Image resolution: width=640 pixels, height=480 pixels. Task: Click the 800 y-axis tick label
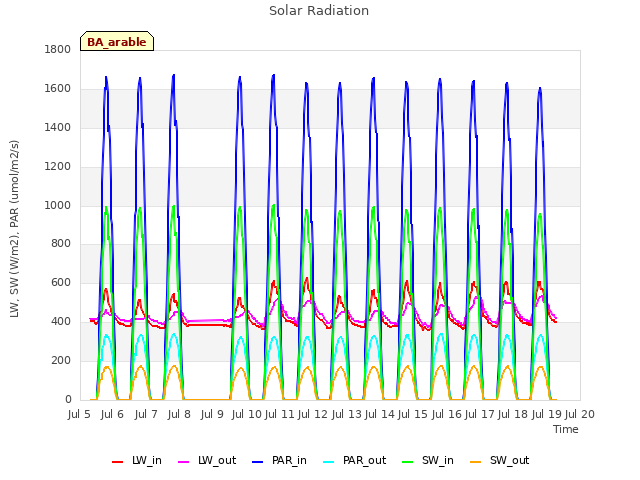61,244
